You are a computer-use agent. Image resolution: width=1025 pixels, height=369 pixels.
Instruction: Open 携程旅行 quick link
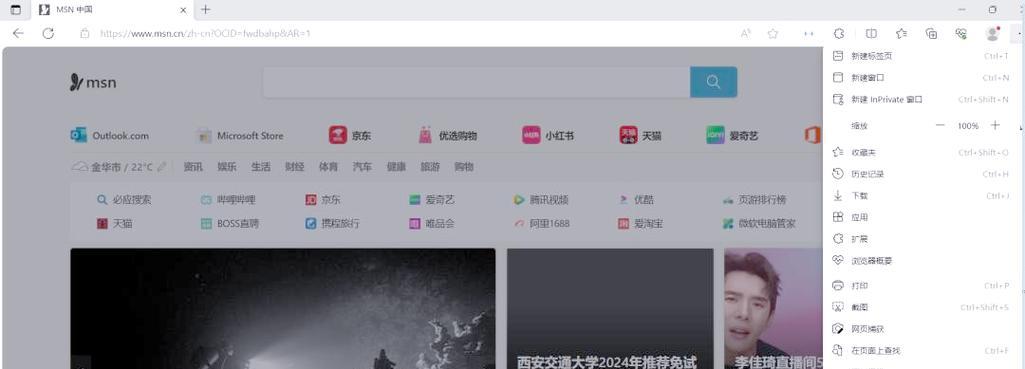[x=333, y=223]
